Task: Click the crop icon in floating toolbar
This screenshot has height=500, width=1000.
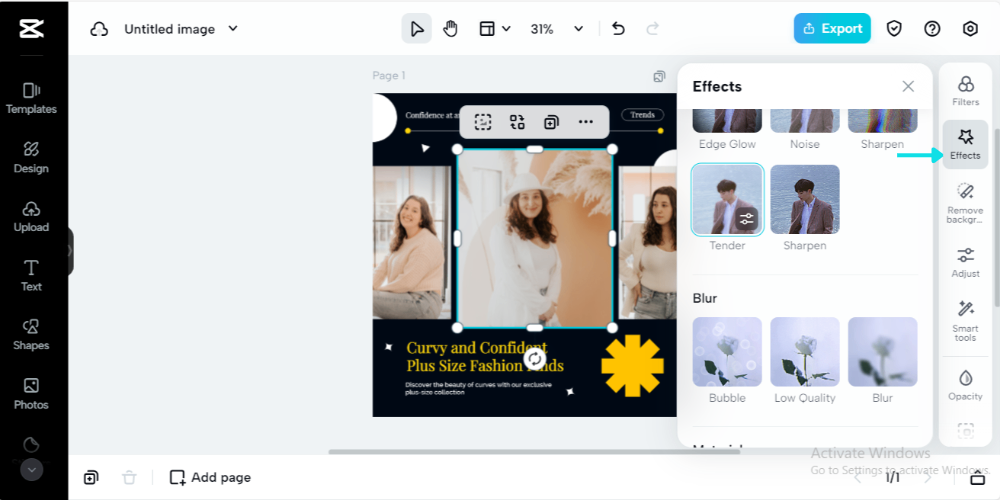Action: click(x=483, y=122)
